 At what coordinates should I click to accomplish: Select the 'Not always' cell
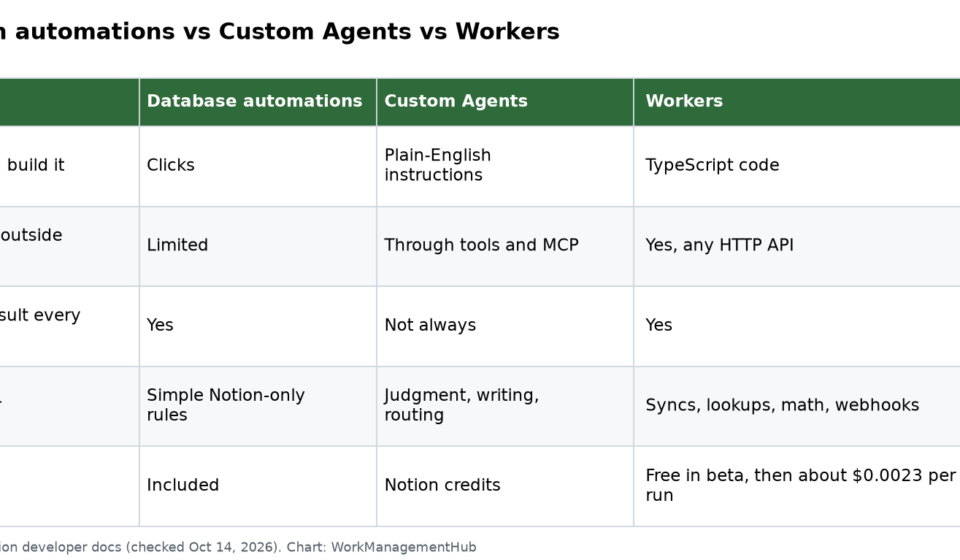click(x=505, y=326)
